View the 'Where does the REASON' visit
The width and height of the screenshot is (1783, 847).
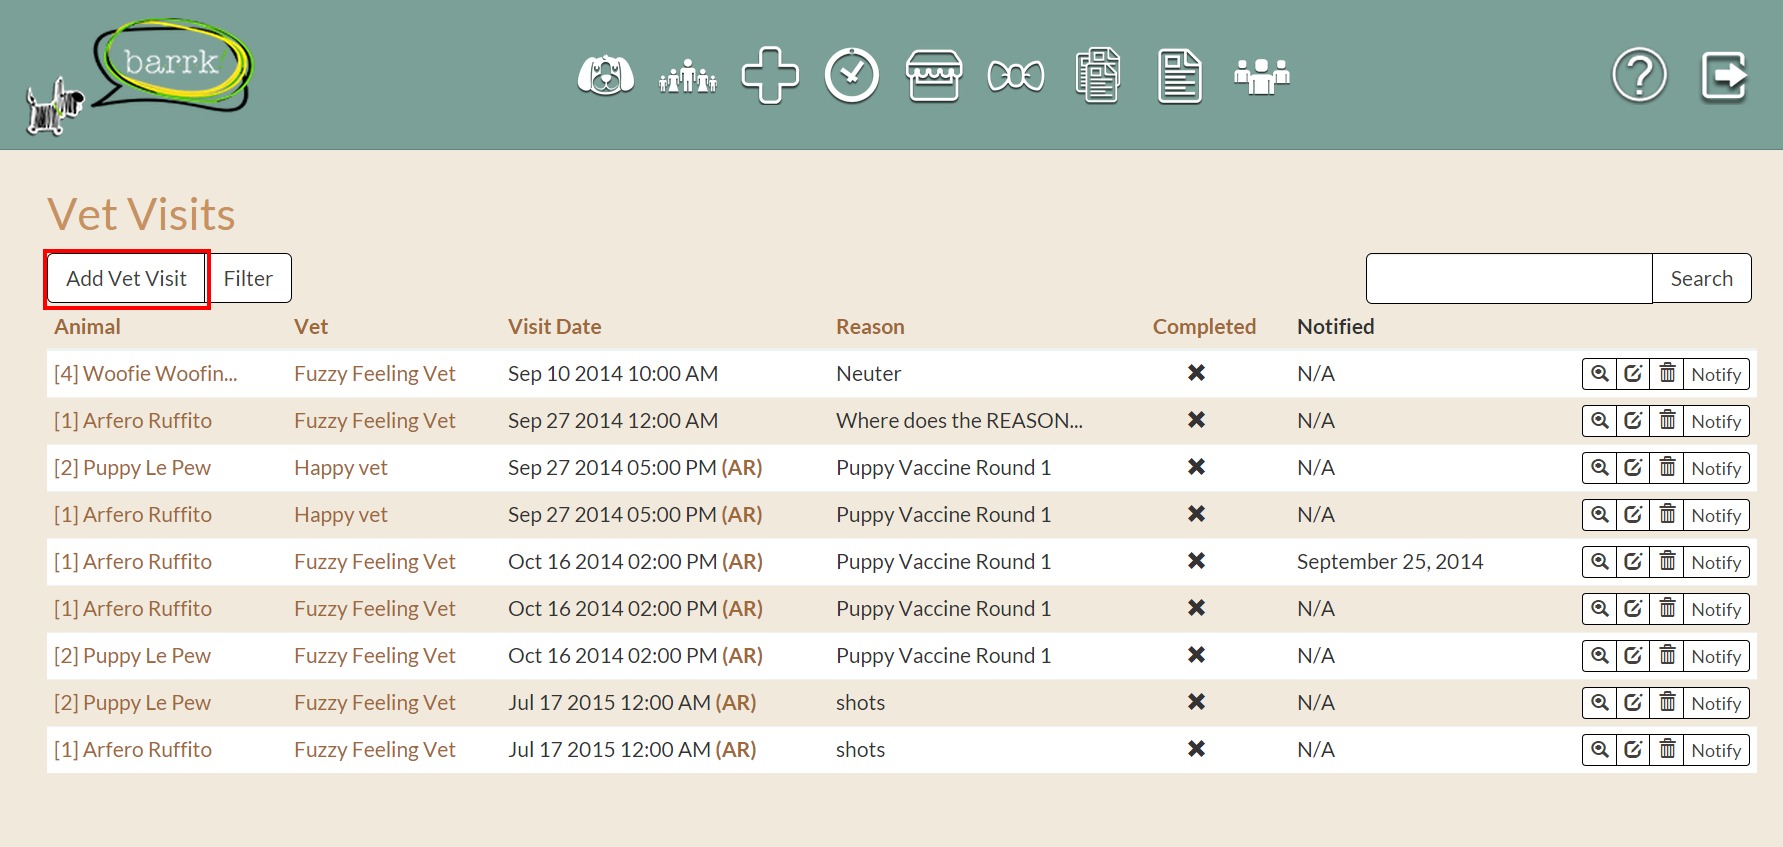1600,421
